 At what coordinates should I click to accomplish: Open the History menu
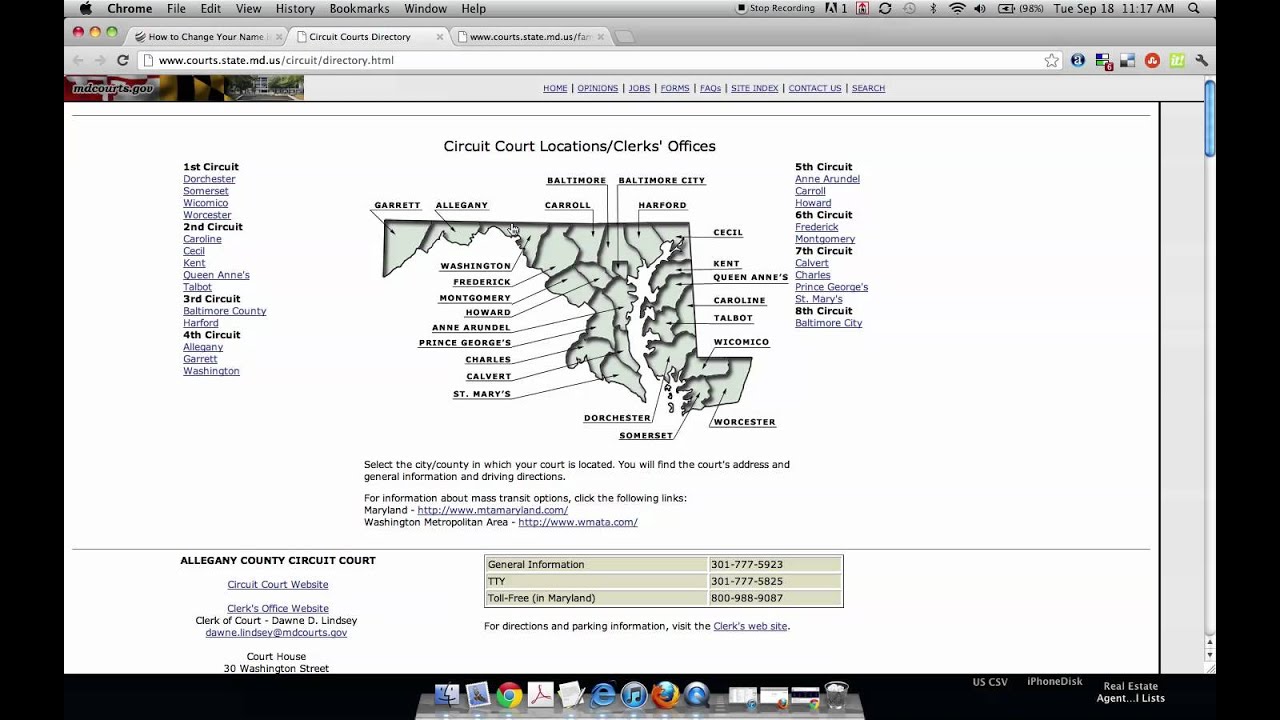(295, 8)
